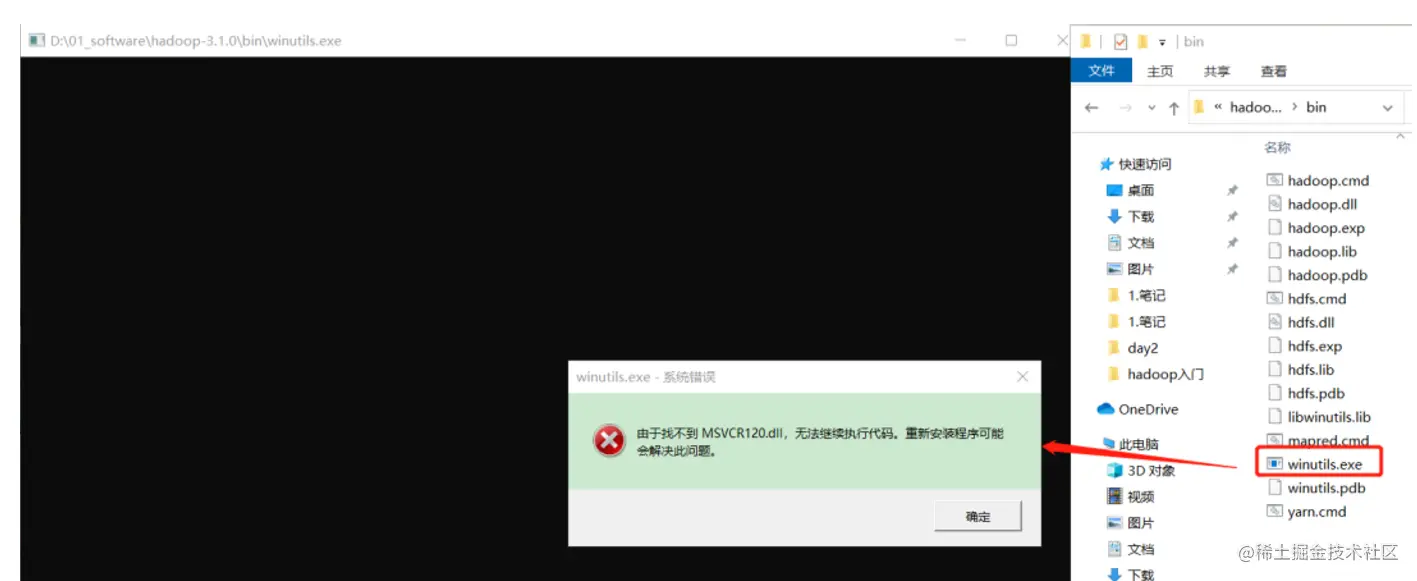The image size is (1417, 581).
Task: Click the New Folder icon in Explorer's title bar
Action: [x=1143, y=41]
